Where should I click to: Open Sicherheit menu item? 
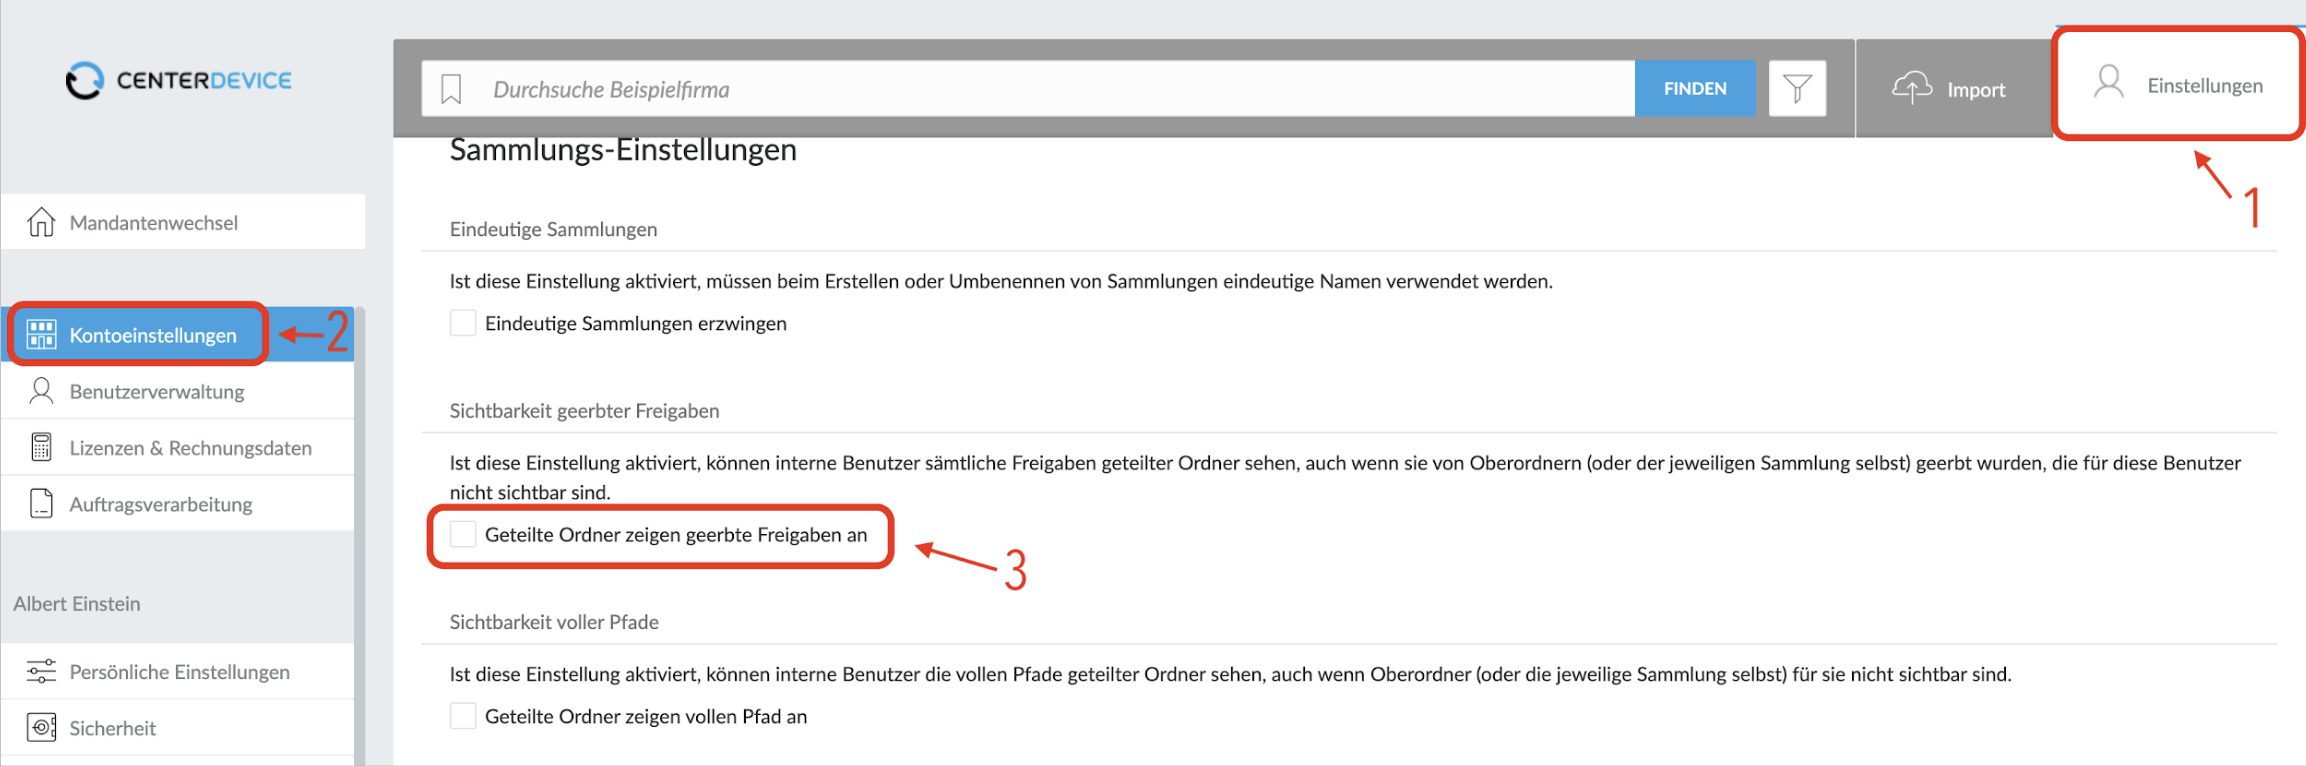click(x=178, y=727)
